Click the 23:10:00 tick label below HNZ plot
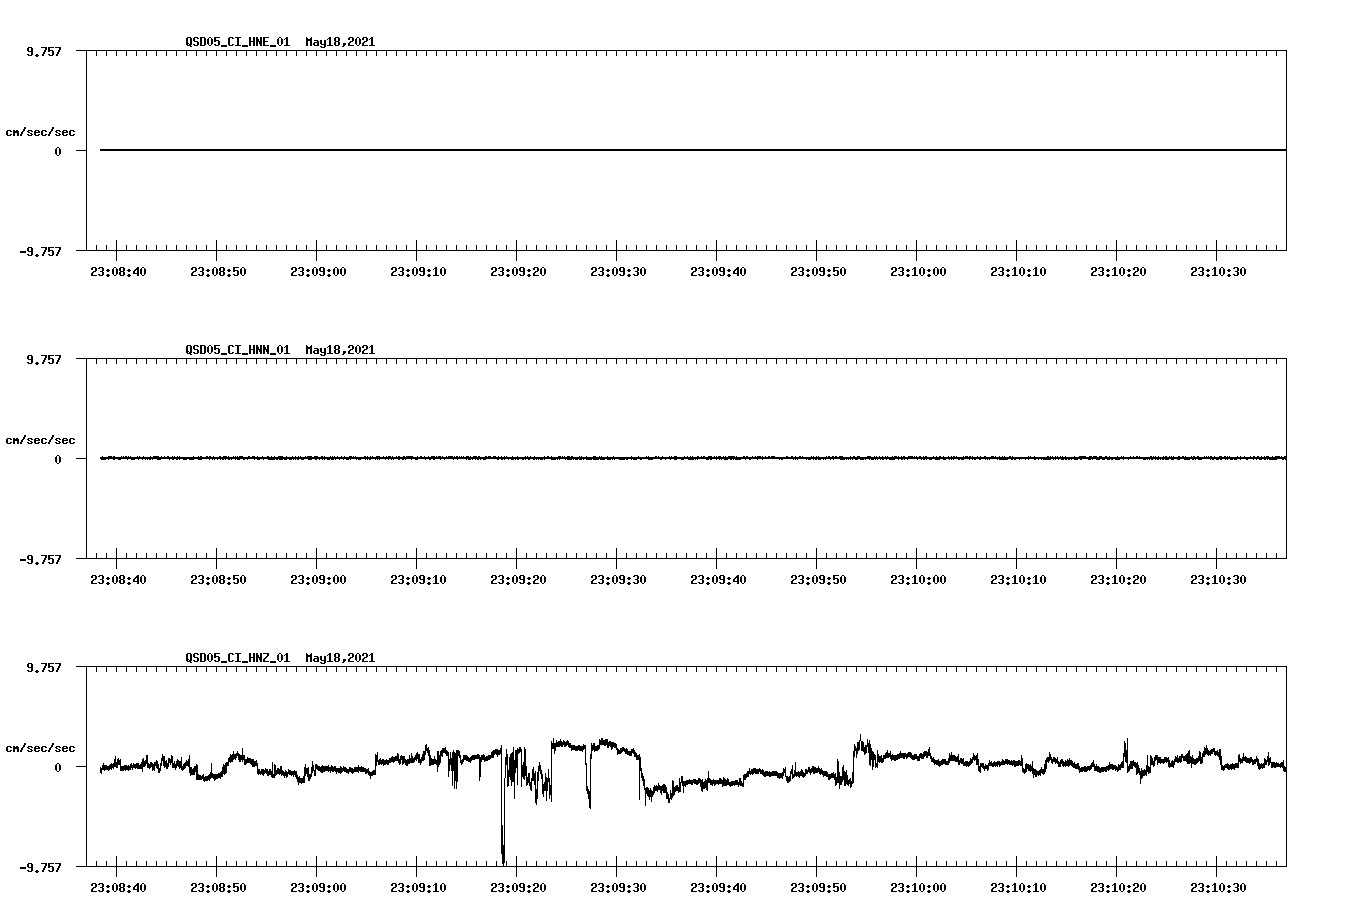1358x924 pixels. 917,885
